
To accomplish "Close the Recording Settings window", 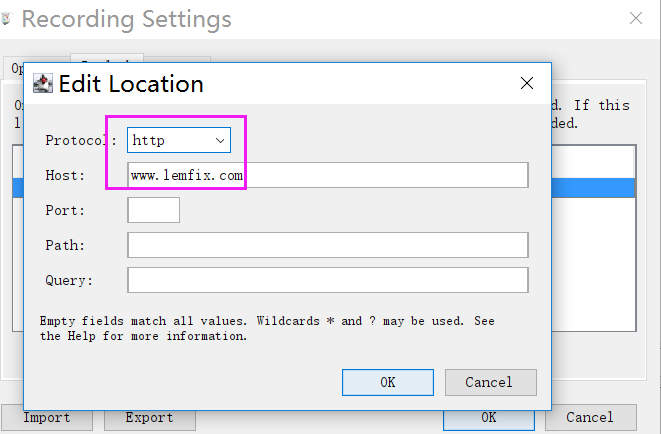I will [636, 18].
